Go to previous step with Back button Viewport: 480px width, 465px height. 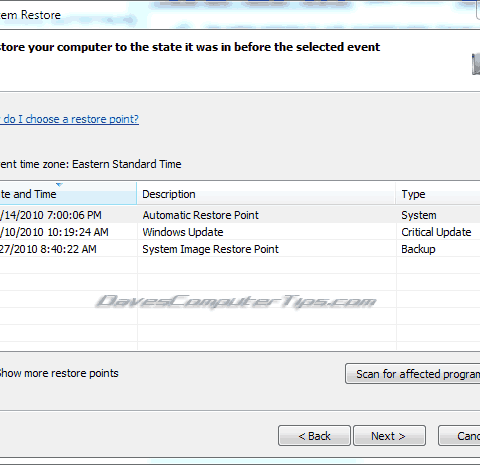pyautogui.click(x=314, y=436)
